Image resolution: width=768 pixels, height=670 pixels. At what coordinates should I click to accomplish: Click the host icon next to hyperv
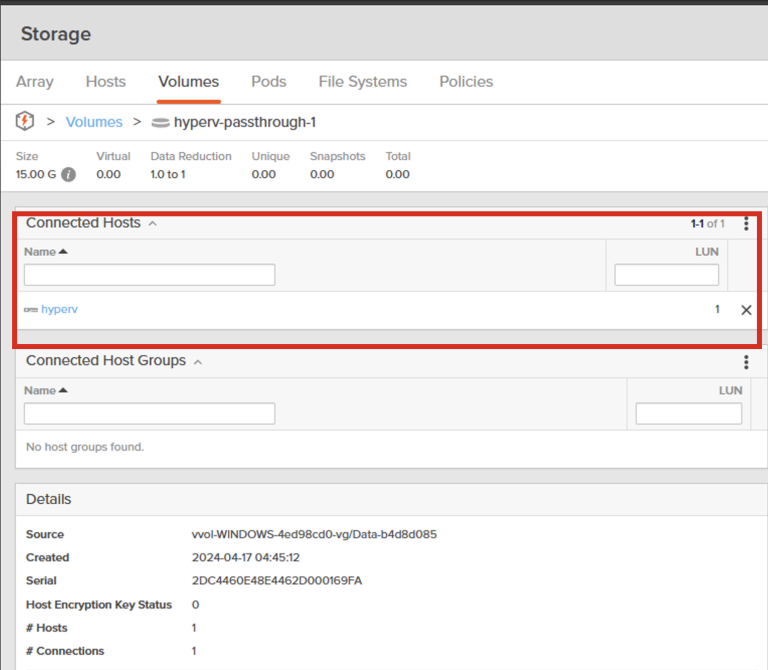(x=31, y=310)
